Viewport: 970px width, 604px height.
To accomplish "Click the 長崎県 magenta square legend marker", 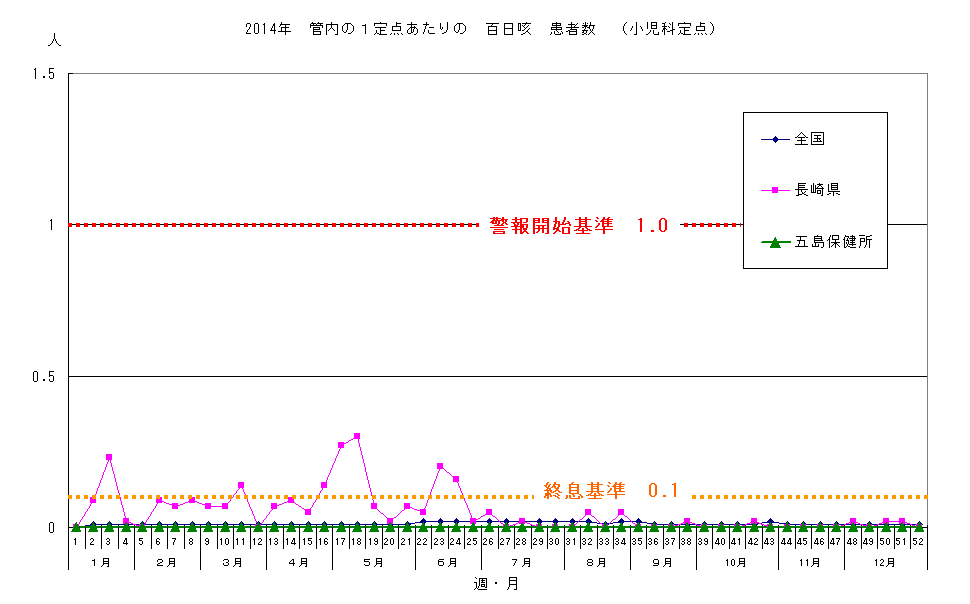I will pyautogui.click(x=775, y=190).
